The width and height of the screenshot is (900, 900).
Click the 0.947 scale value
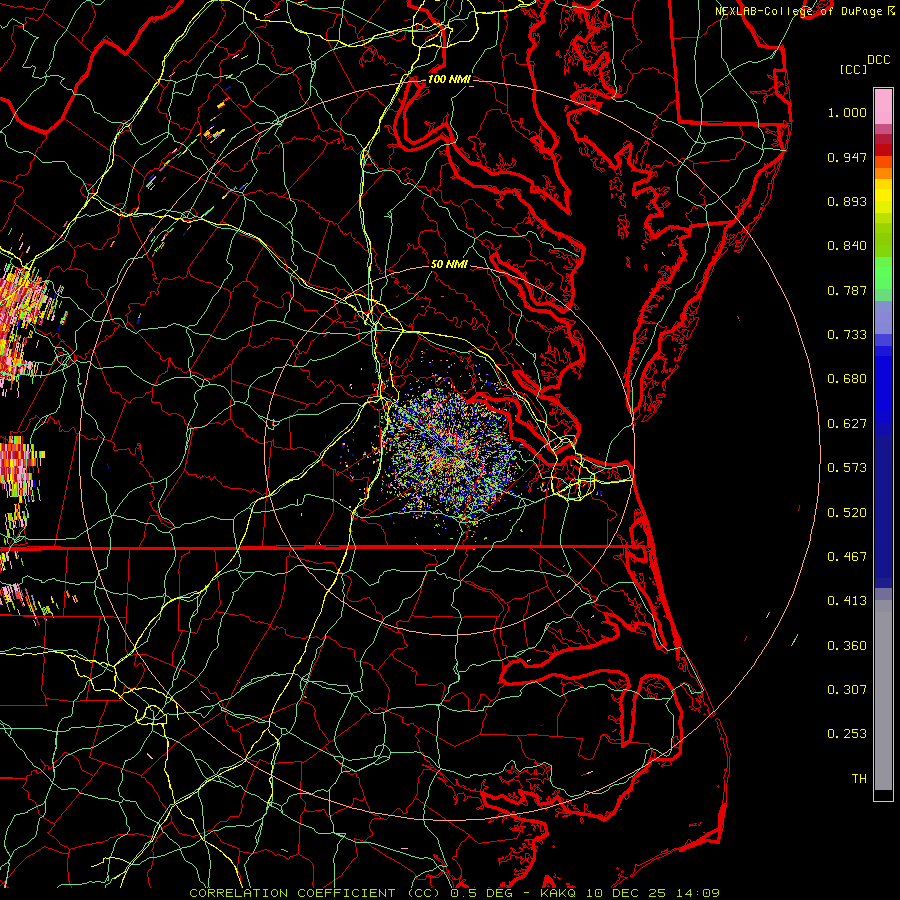(847, 157)
